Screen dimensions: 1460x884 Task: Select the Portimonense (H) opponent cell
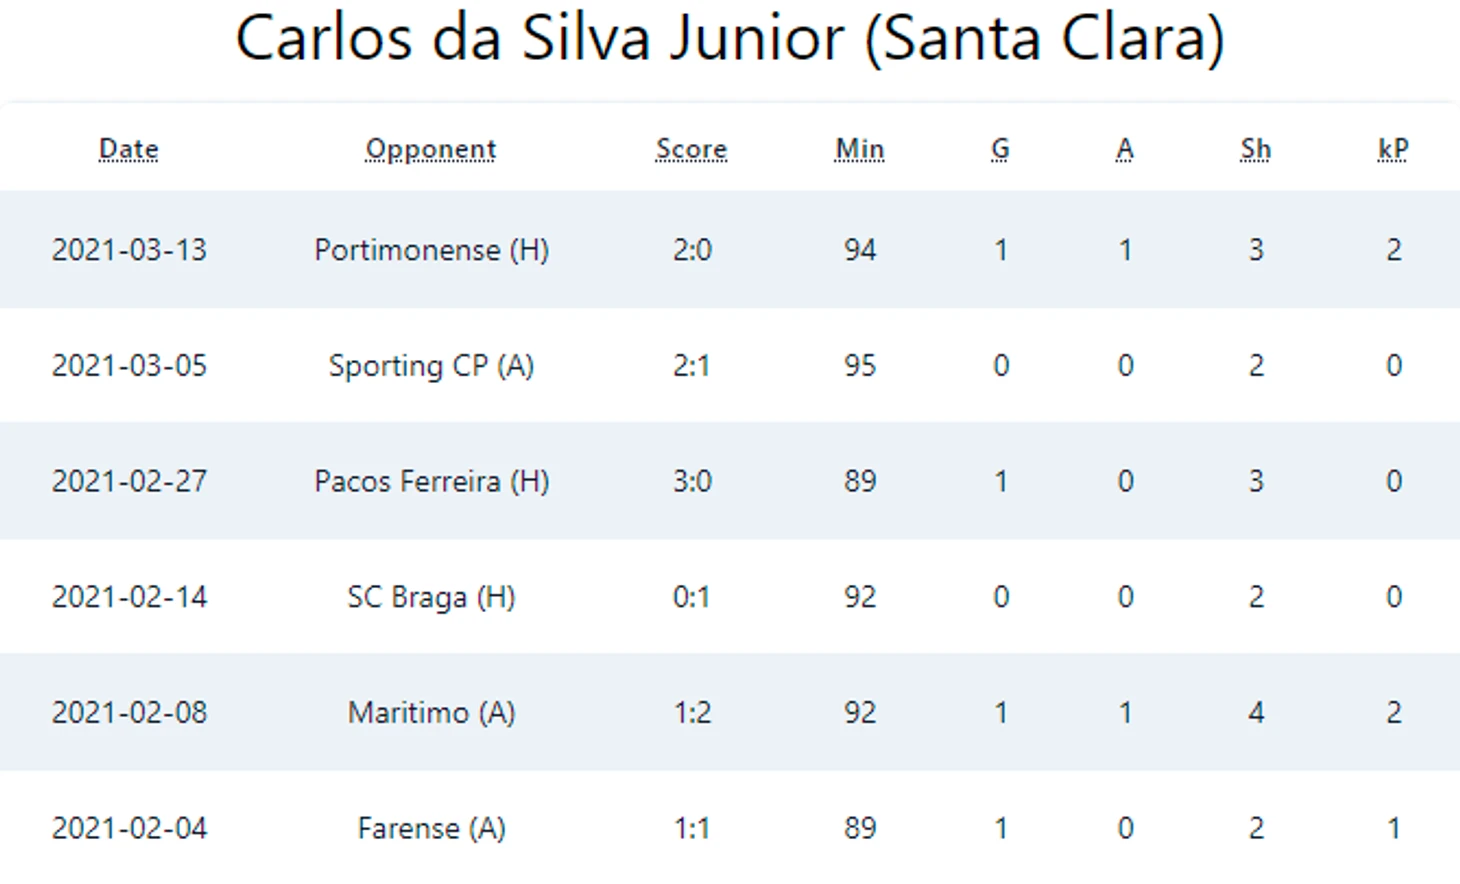pos(432,250)
